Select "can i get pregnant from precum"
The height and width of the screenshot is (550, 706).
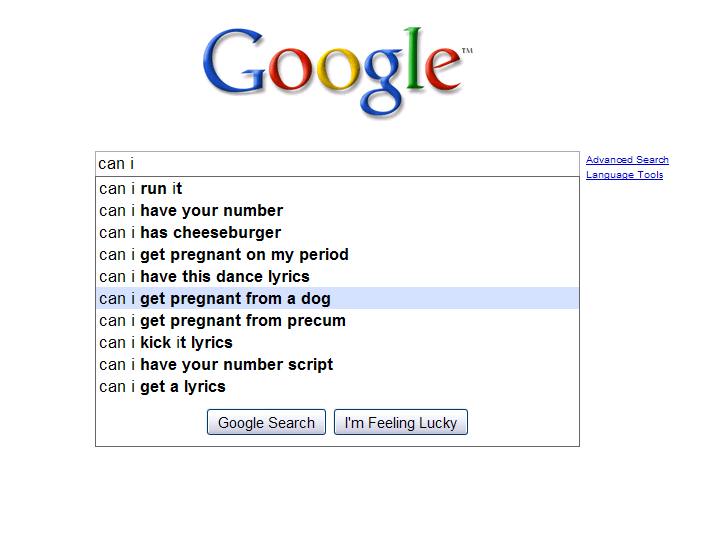pyautogui.click(x=222, y=321)
